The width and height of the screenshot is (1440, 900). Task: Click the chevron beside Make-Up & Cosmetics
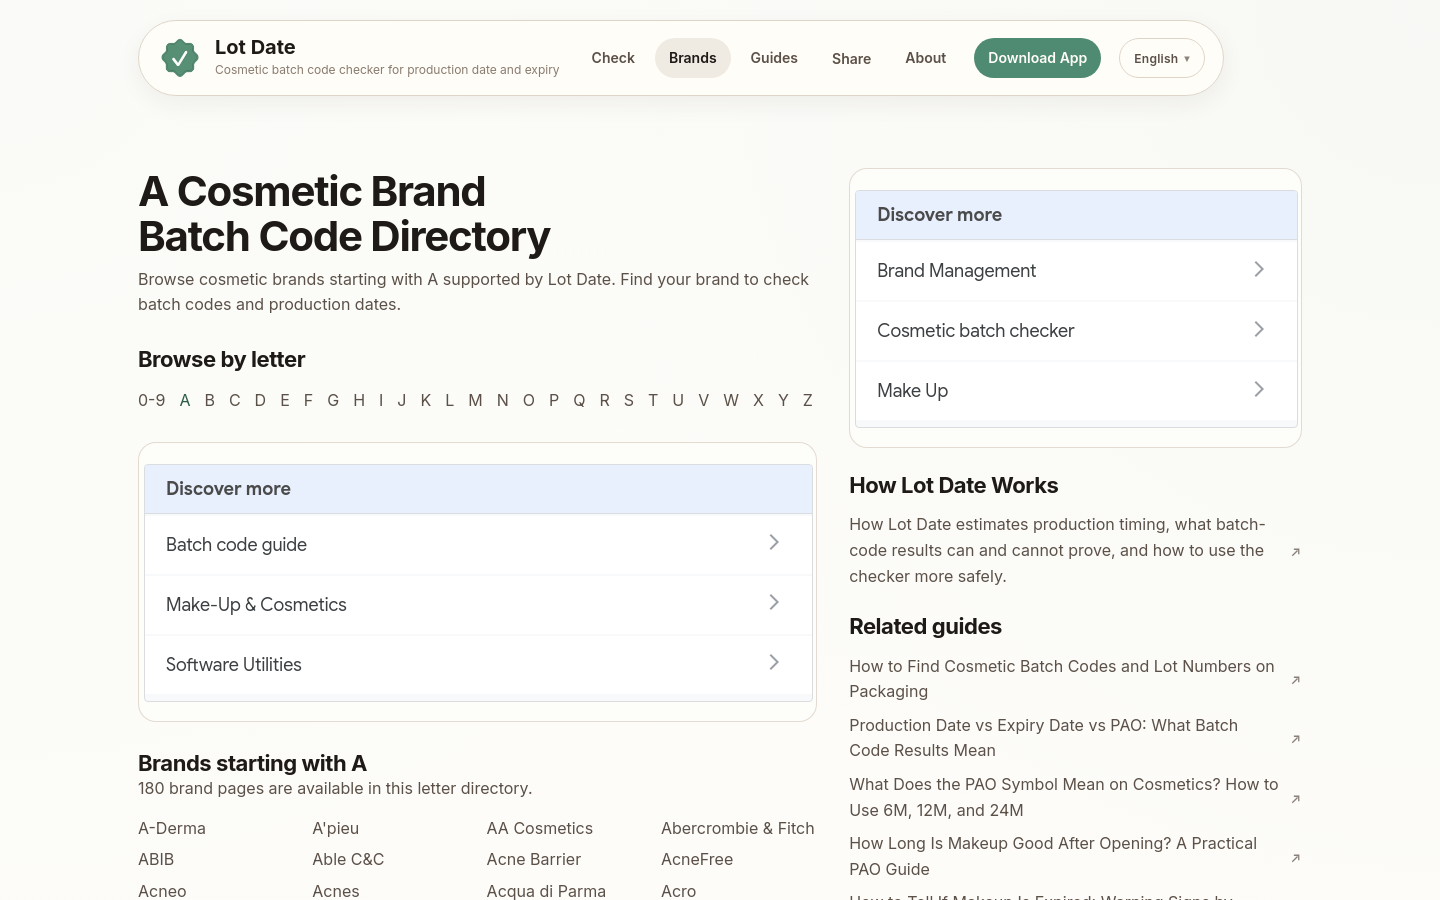point(774,603)
